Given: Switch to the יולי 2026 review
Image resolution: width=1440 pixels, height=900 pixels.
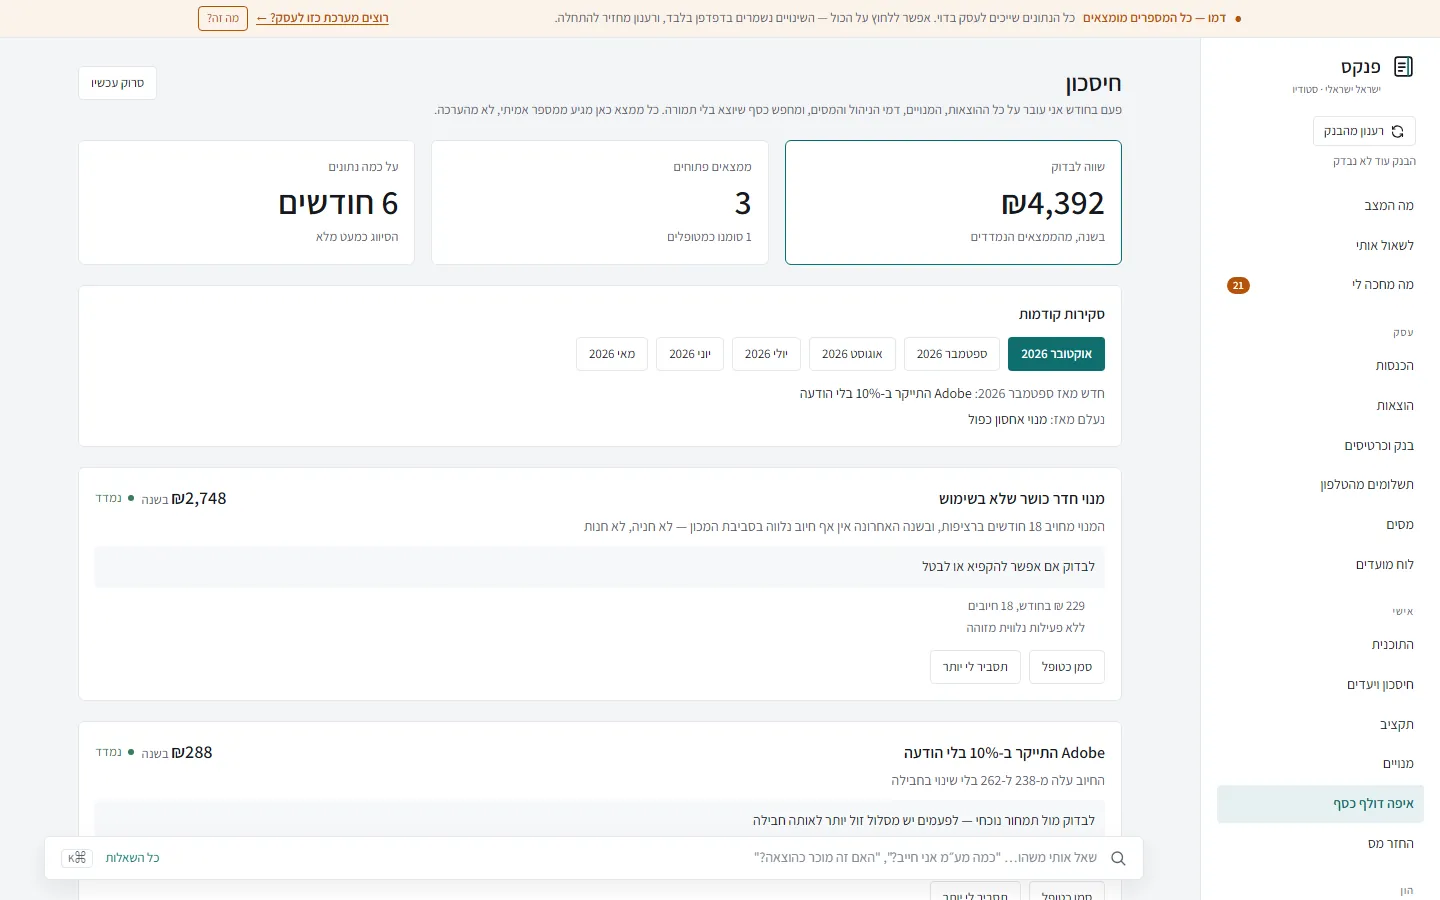Looking at the screenshot, I should 766,354.
